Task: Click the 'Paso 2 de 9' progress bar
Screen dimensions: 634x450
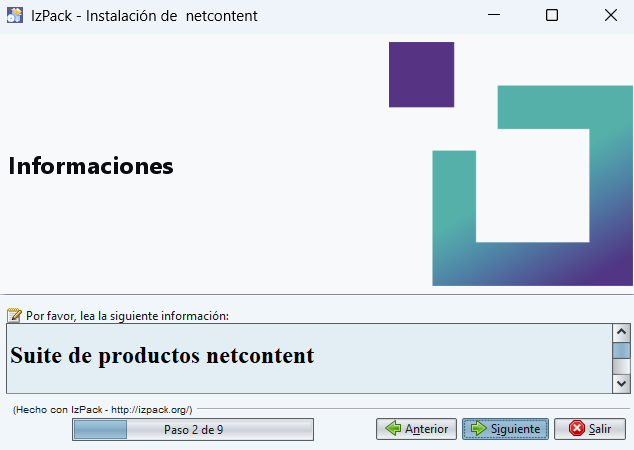Action: [x=193, y=429]
